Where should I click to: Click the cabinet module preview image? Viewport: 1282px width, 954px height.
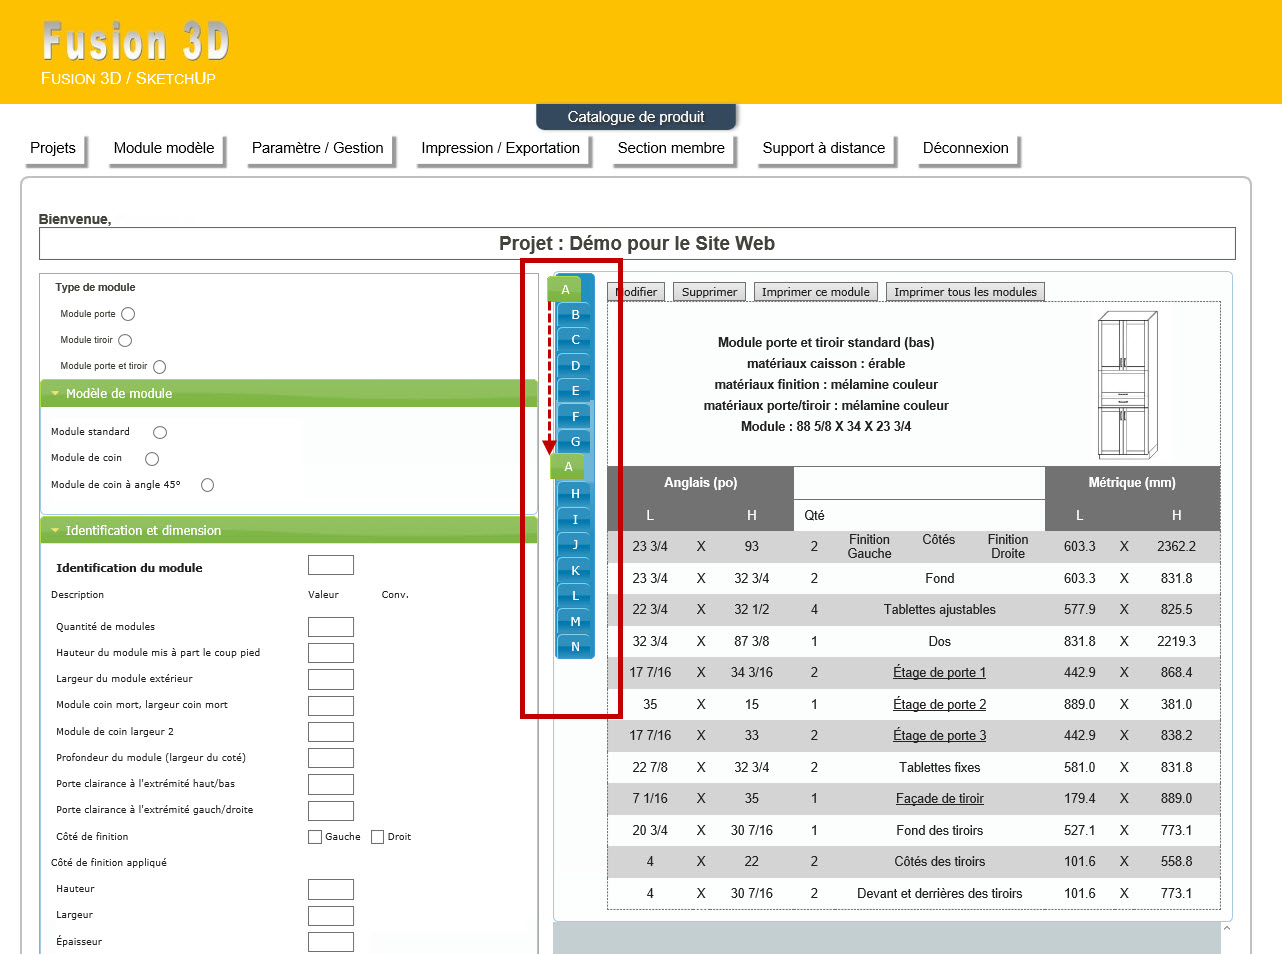click(1127, 385)
